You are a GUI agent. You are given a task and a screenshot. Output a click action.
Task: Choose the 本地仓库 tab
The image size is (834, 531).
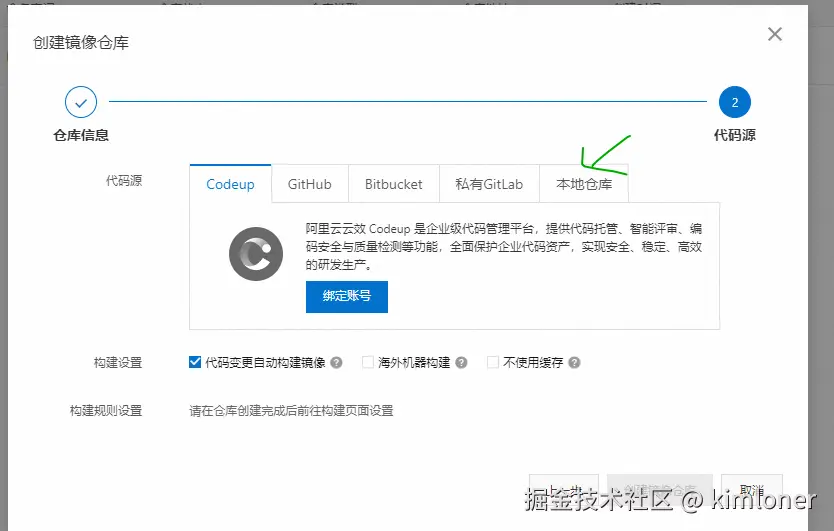pos(584,184)
